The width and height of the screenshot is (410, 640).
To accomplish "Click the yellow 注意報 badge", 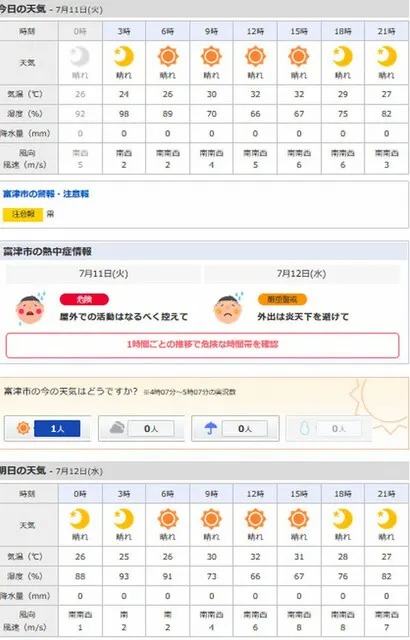I will point(23,214).
